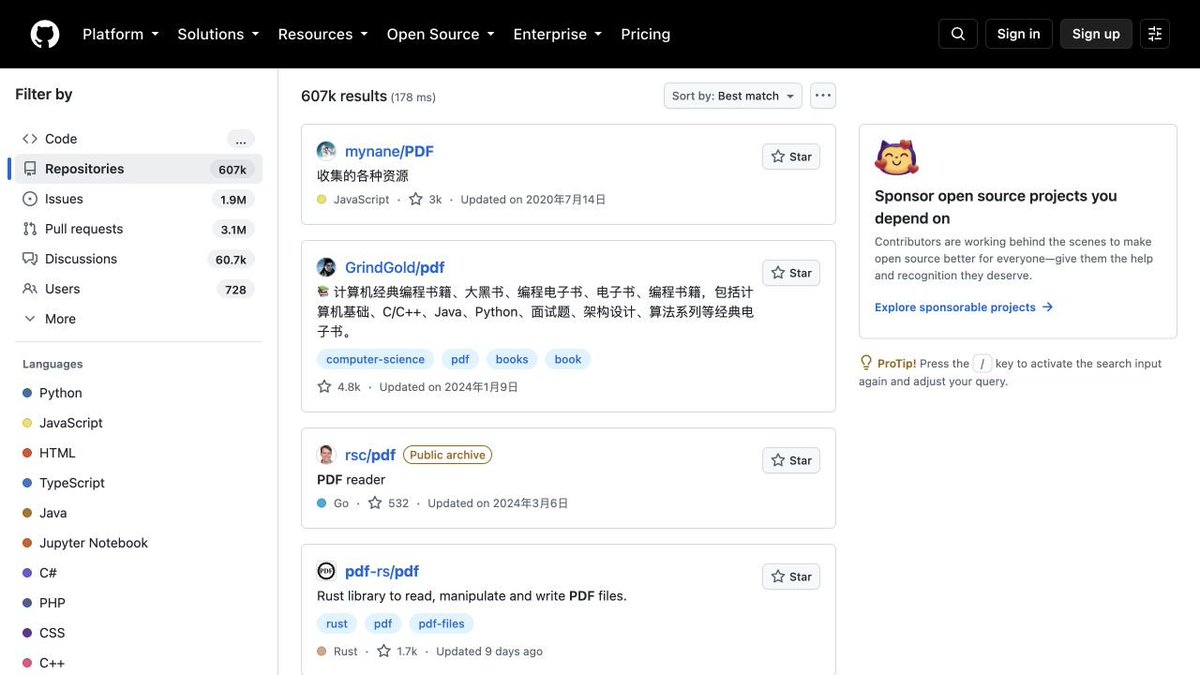The width and height of the screenshot is (1200, 675).
Task: Open the Platform dropdown menu
Action: [x=120, y=34]
